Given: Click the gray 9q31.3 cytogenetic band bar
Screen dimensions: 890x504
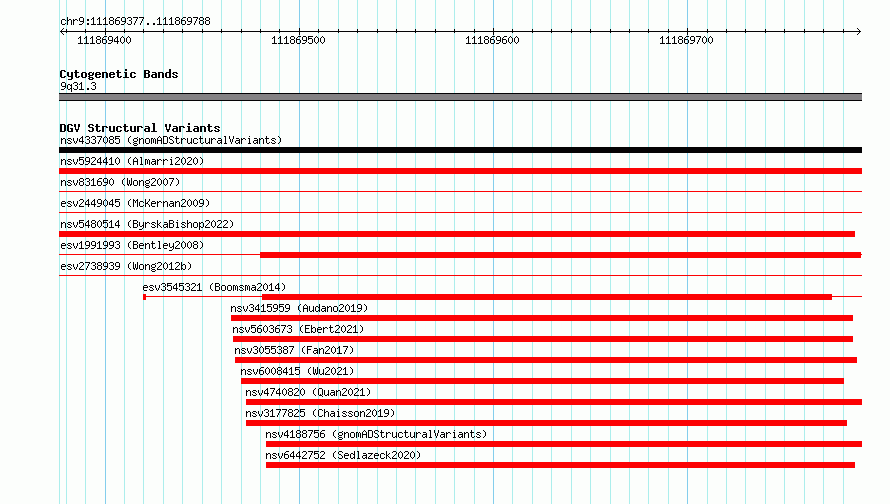Looking at the screenshot, I should [460, 97].
